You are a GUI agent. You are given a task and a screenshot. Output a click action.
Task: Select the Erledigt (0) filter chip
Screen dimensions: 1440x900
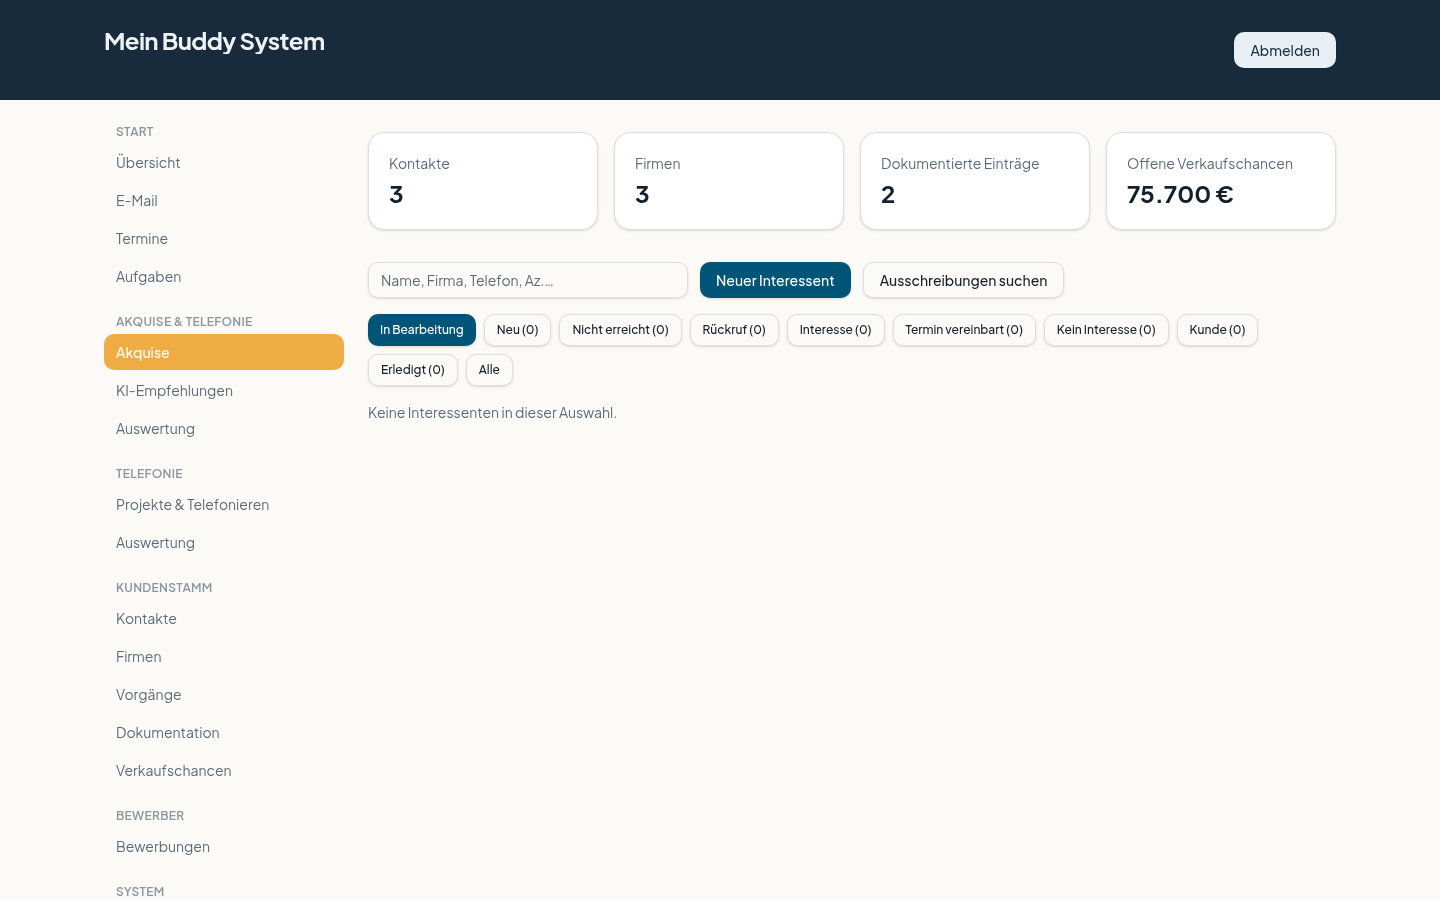(413, 370)
